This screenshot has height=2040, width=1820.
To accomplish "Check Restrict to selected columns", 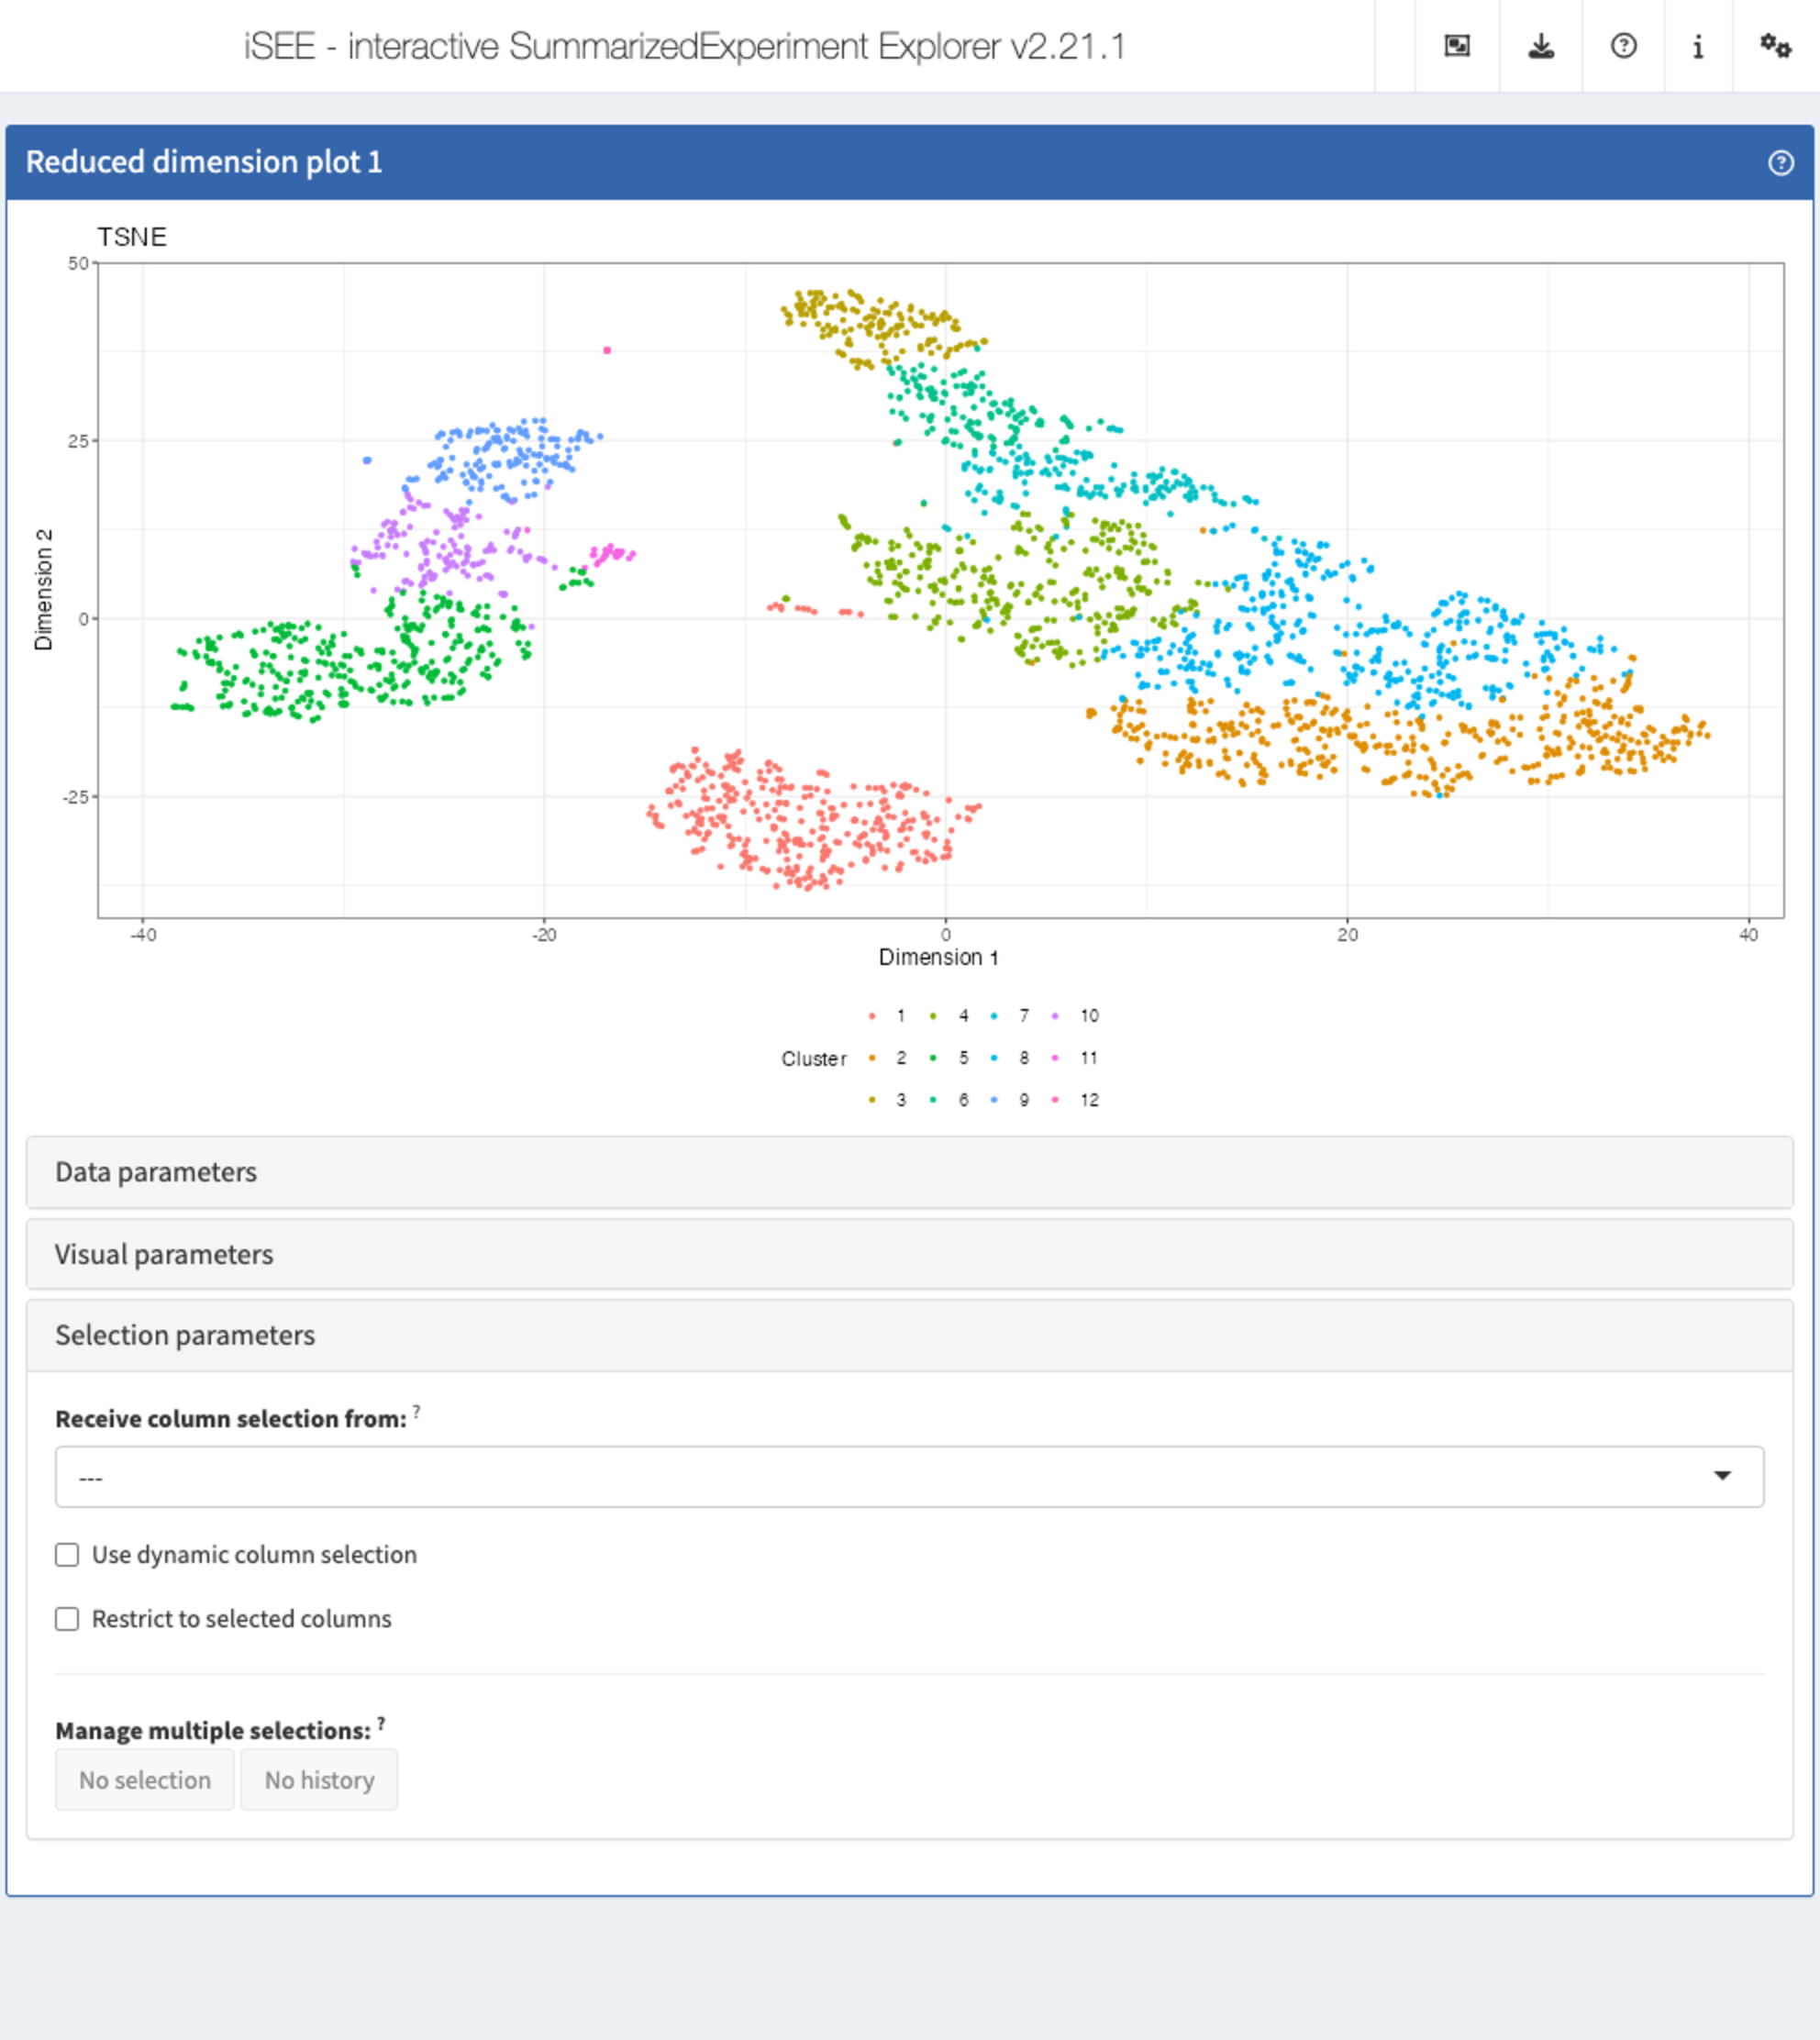I will pyautogui.click(x=67, y=1619).
